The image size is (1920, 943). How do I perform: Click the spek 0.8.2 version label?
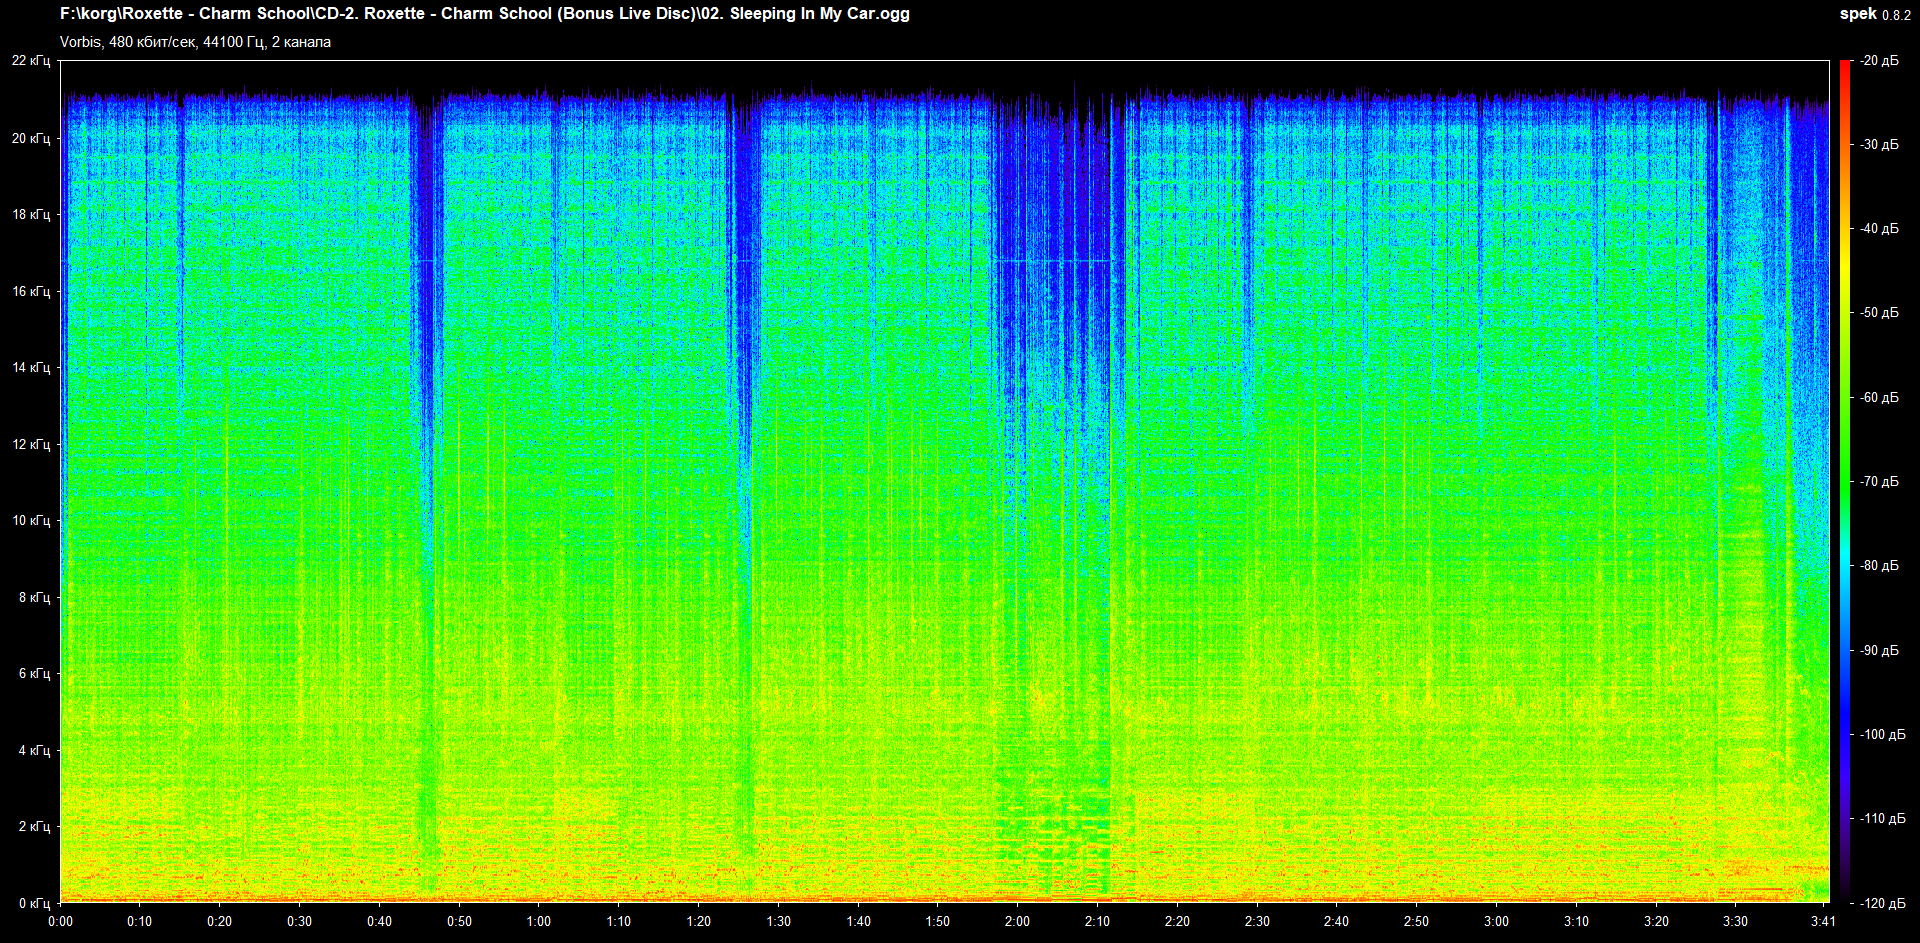click(x=1874, y=14)
